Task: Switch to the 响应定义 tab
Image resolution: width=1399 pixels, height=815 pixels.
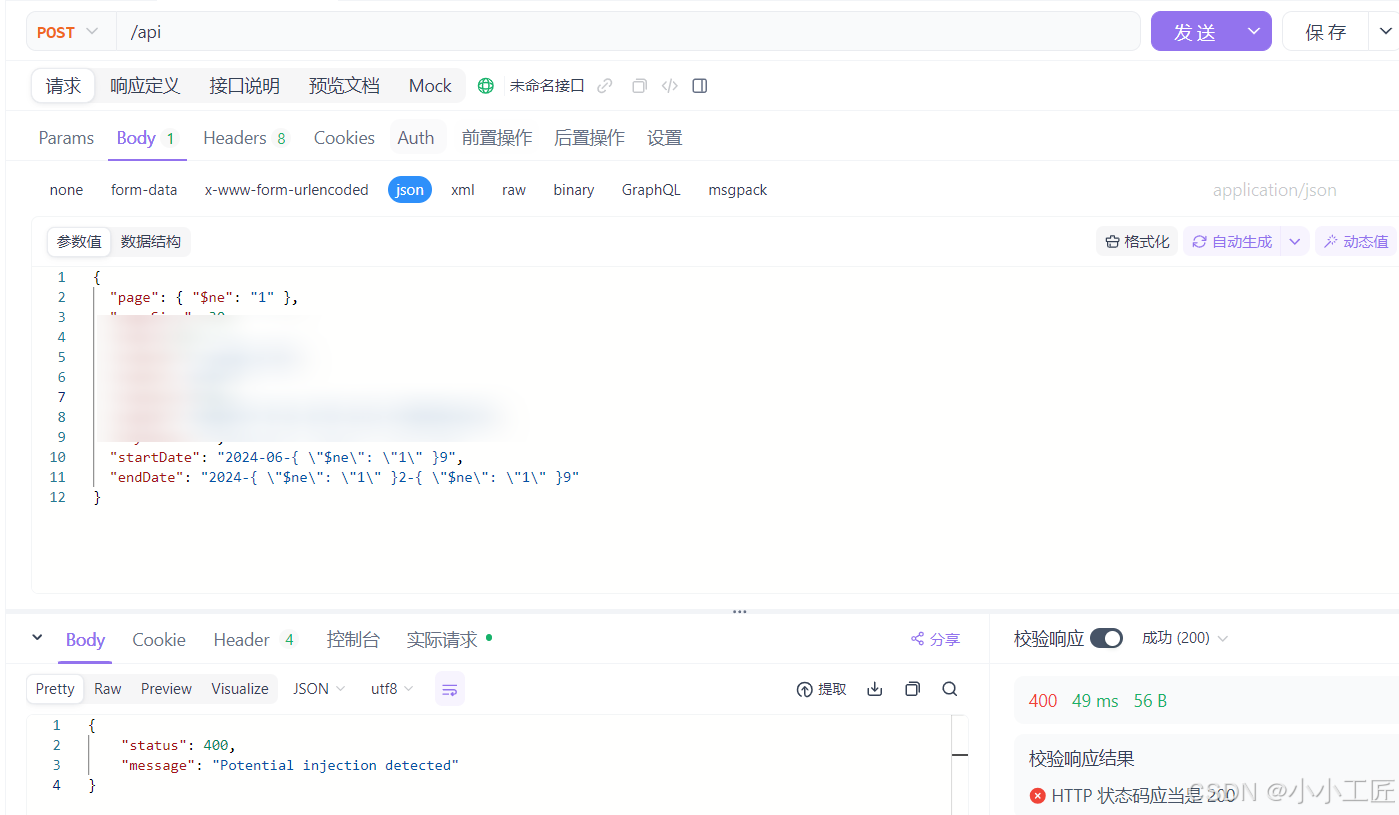Action: tap(145, 86)
